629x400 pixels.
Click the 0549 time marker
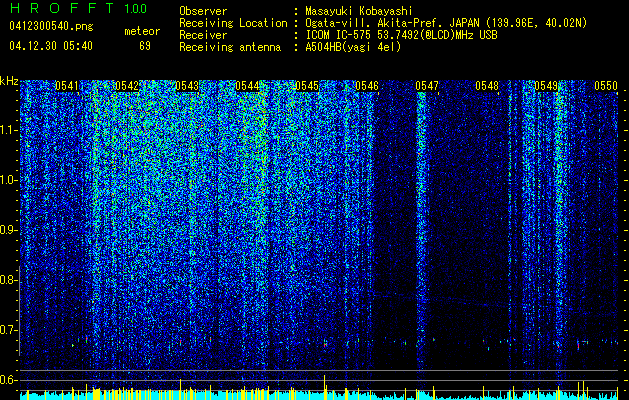(546, 86)
